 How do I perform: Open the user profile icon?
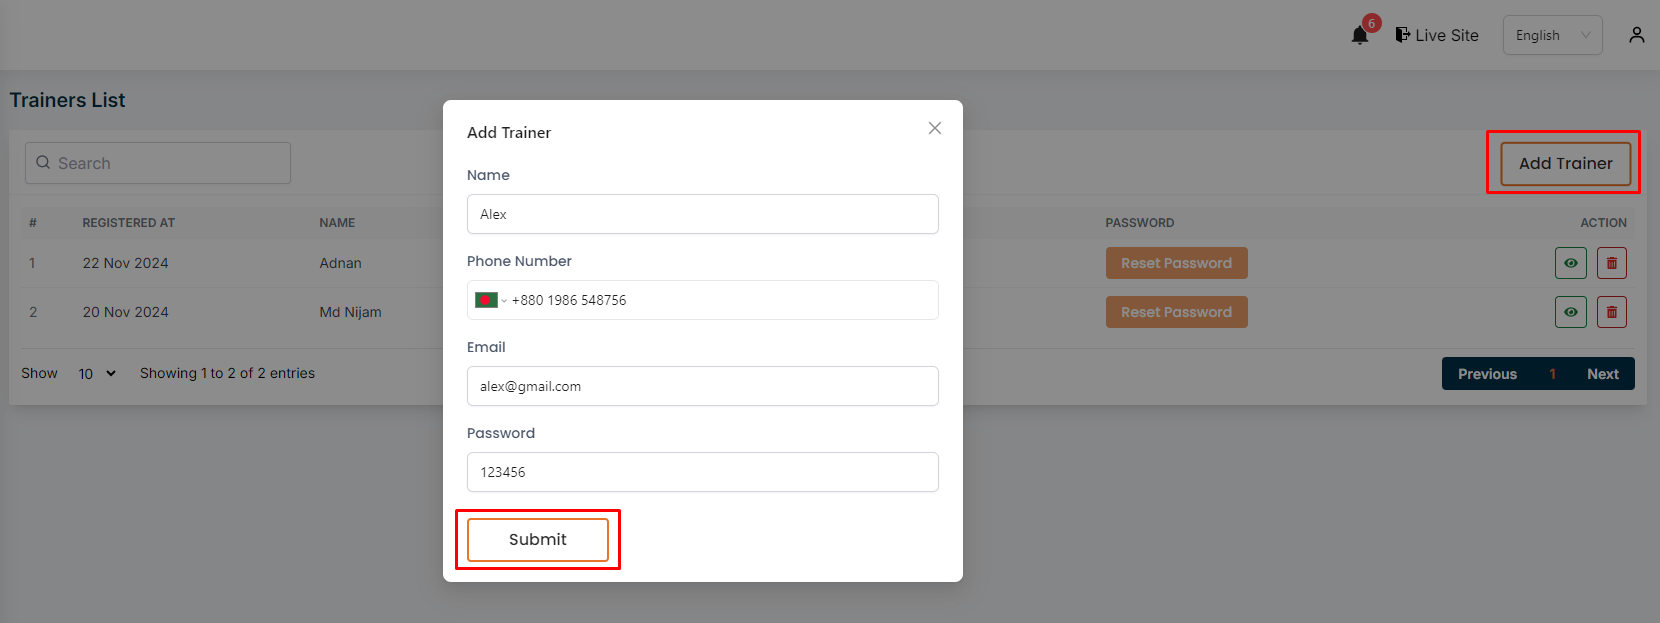[x=1637, y=34]
